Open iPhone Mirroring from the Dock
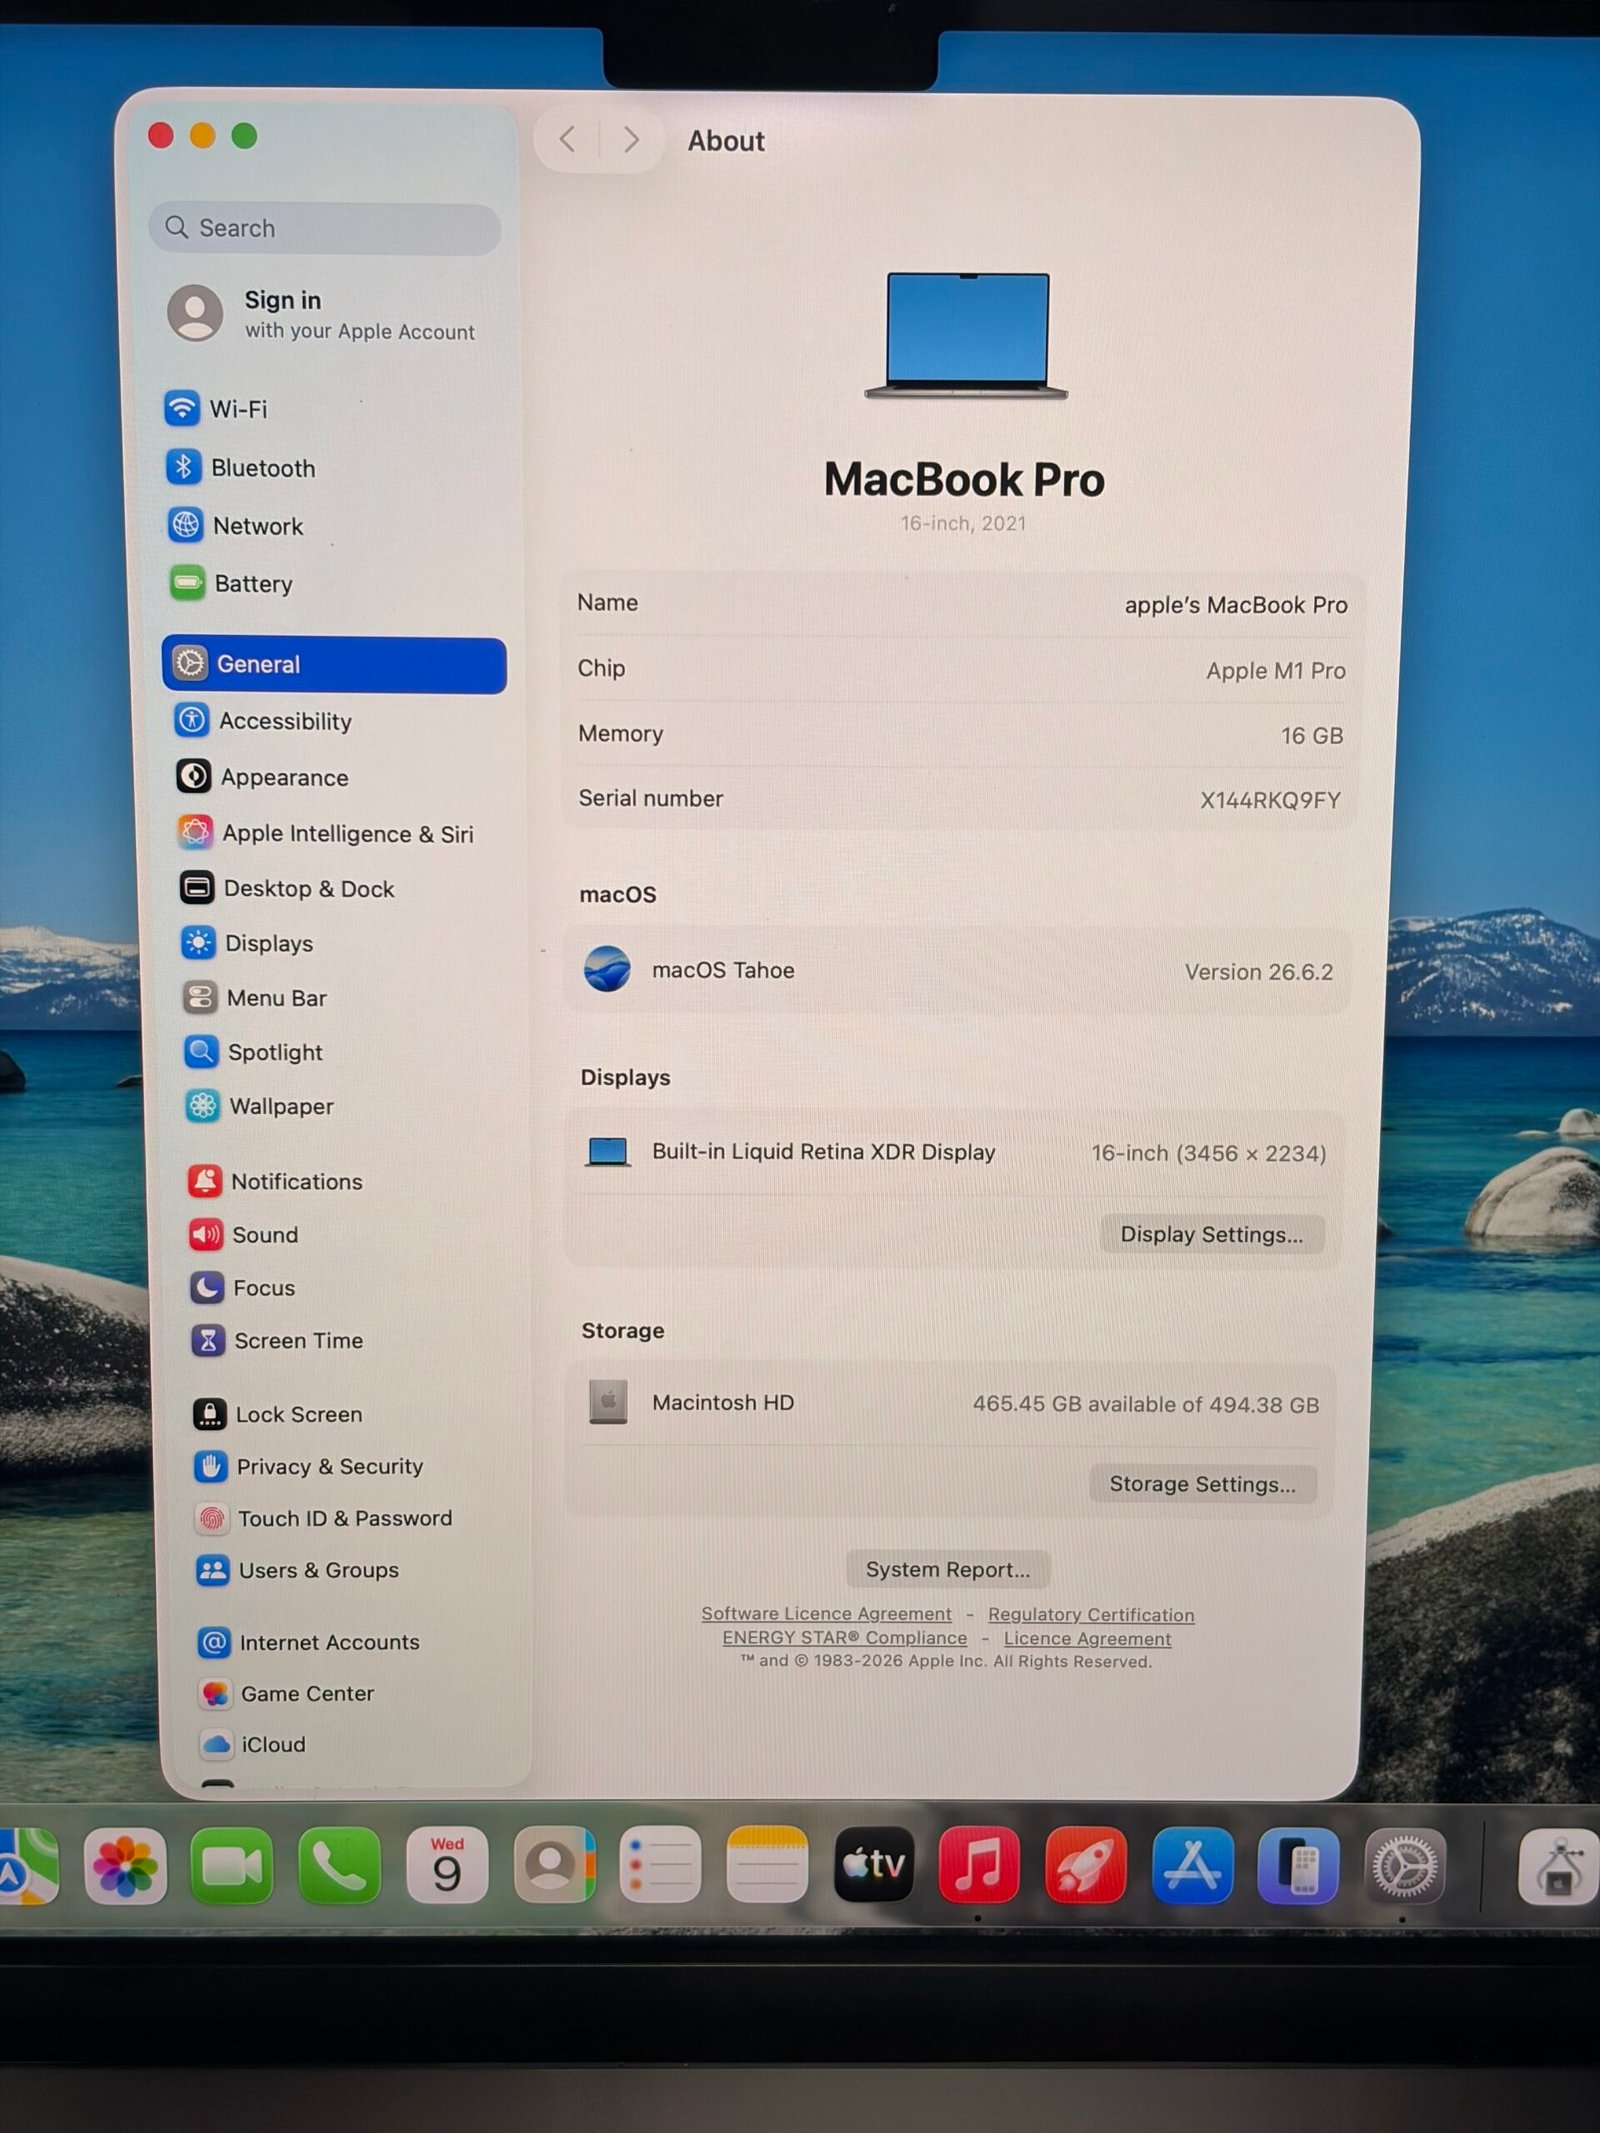The image size is (1600, 2133). (1298, 1866)
